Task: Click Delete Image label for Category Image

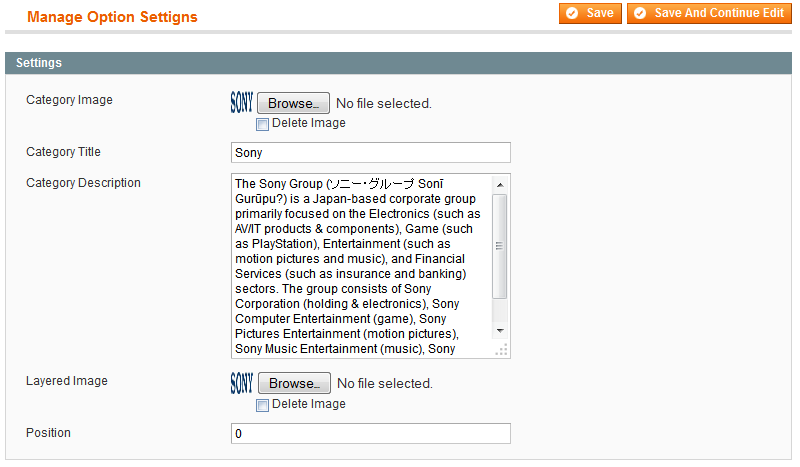Action: point(309,123)
